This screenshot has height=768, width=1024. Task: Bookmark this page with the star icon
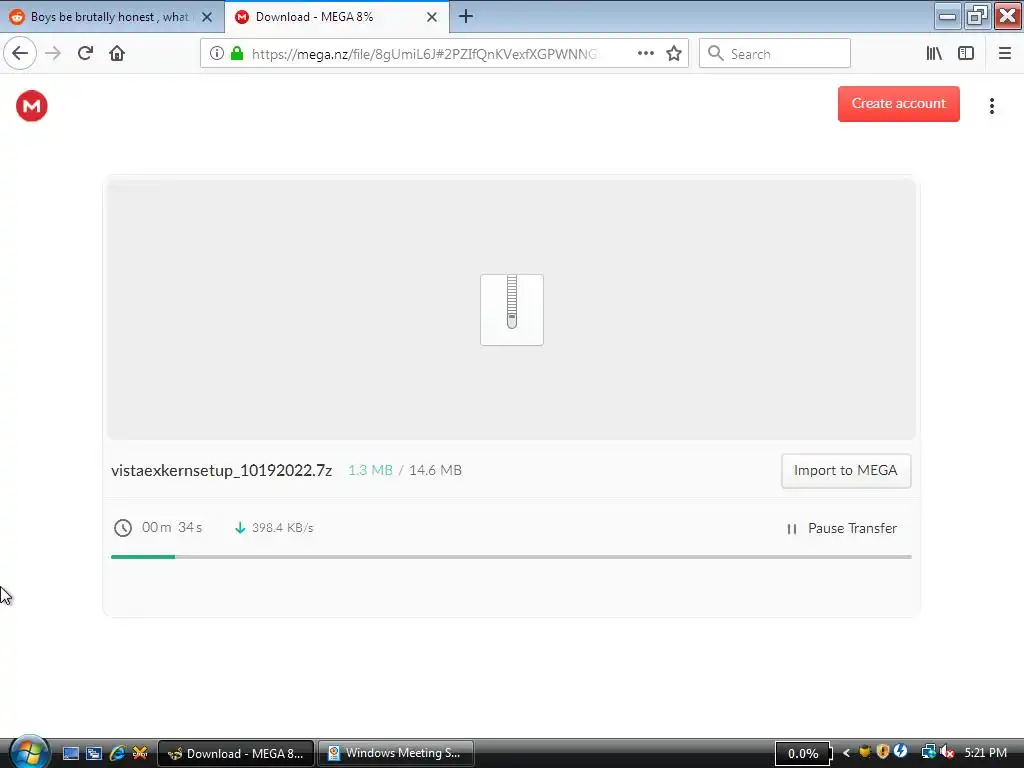[674, 54]
